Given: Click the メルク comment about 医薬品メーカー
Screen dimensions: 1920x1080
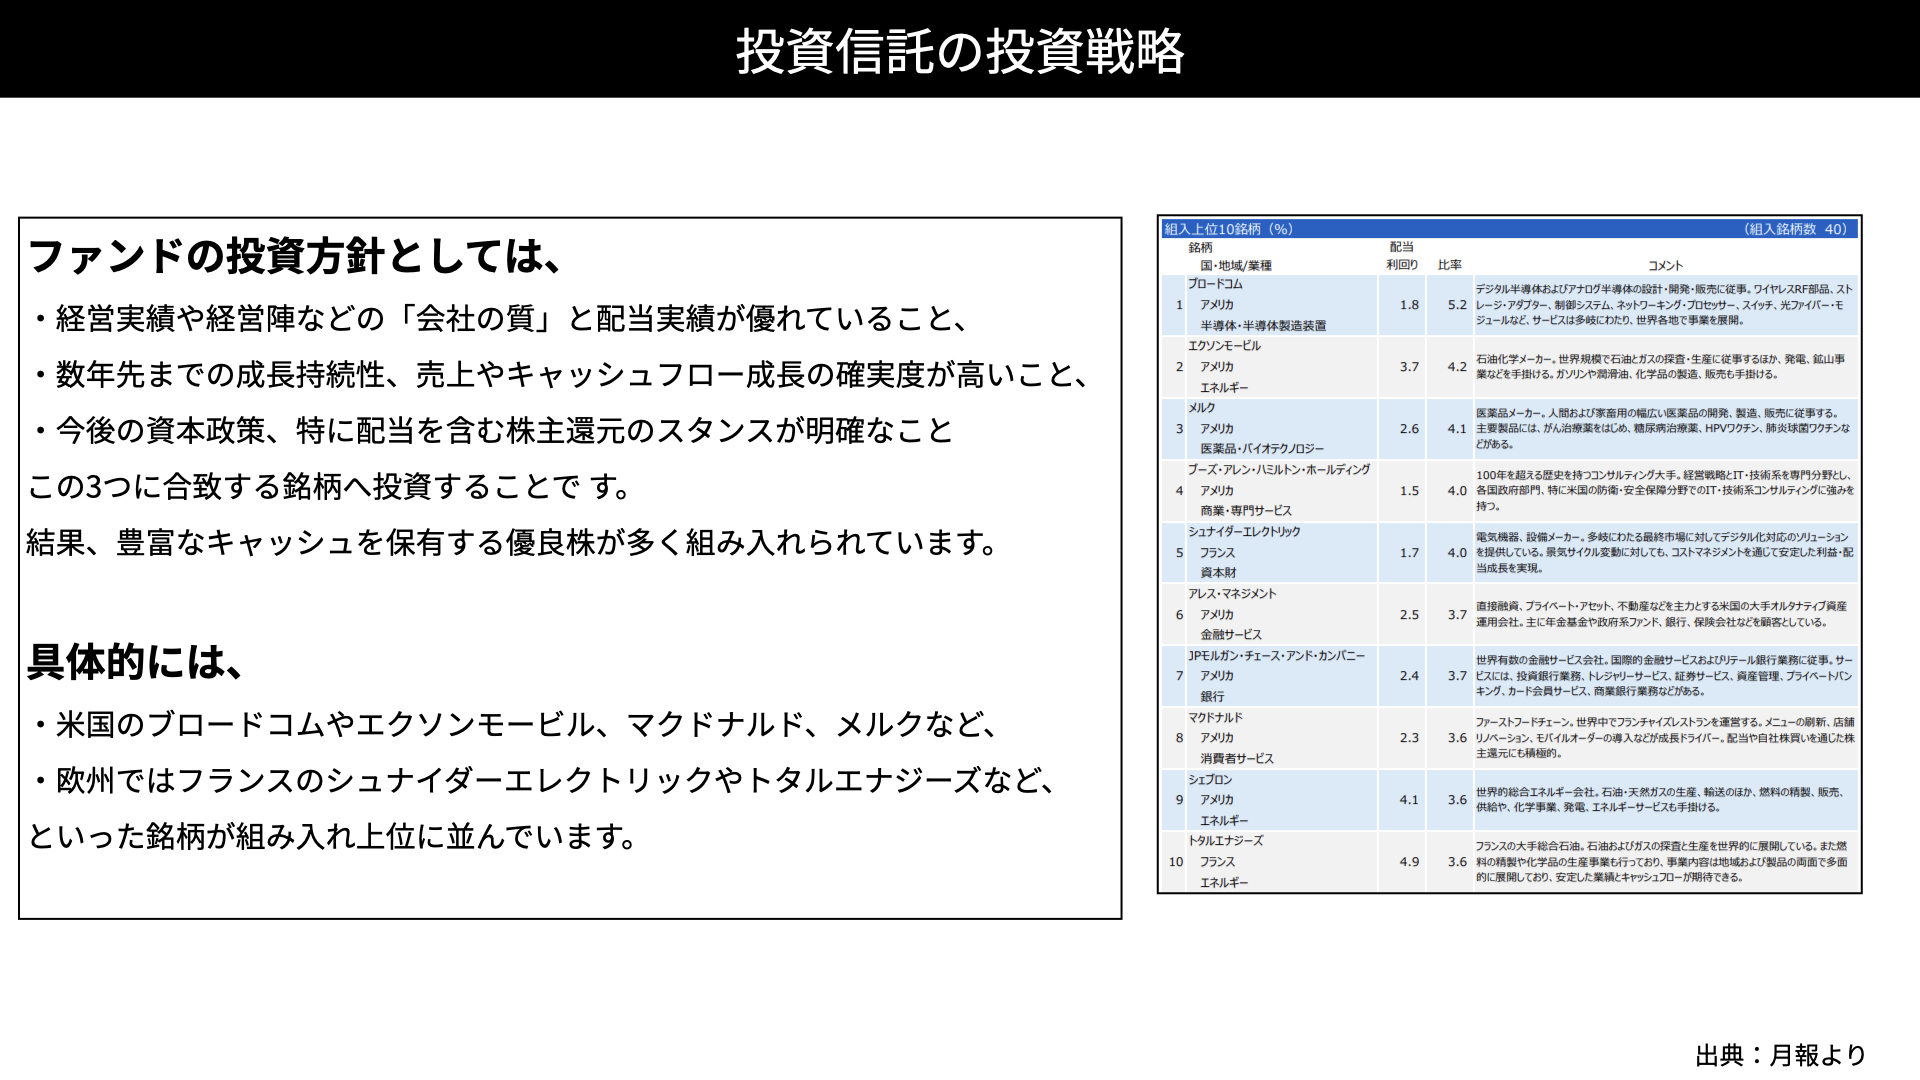Looking at the screenshot, I should pos(1663,429).
